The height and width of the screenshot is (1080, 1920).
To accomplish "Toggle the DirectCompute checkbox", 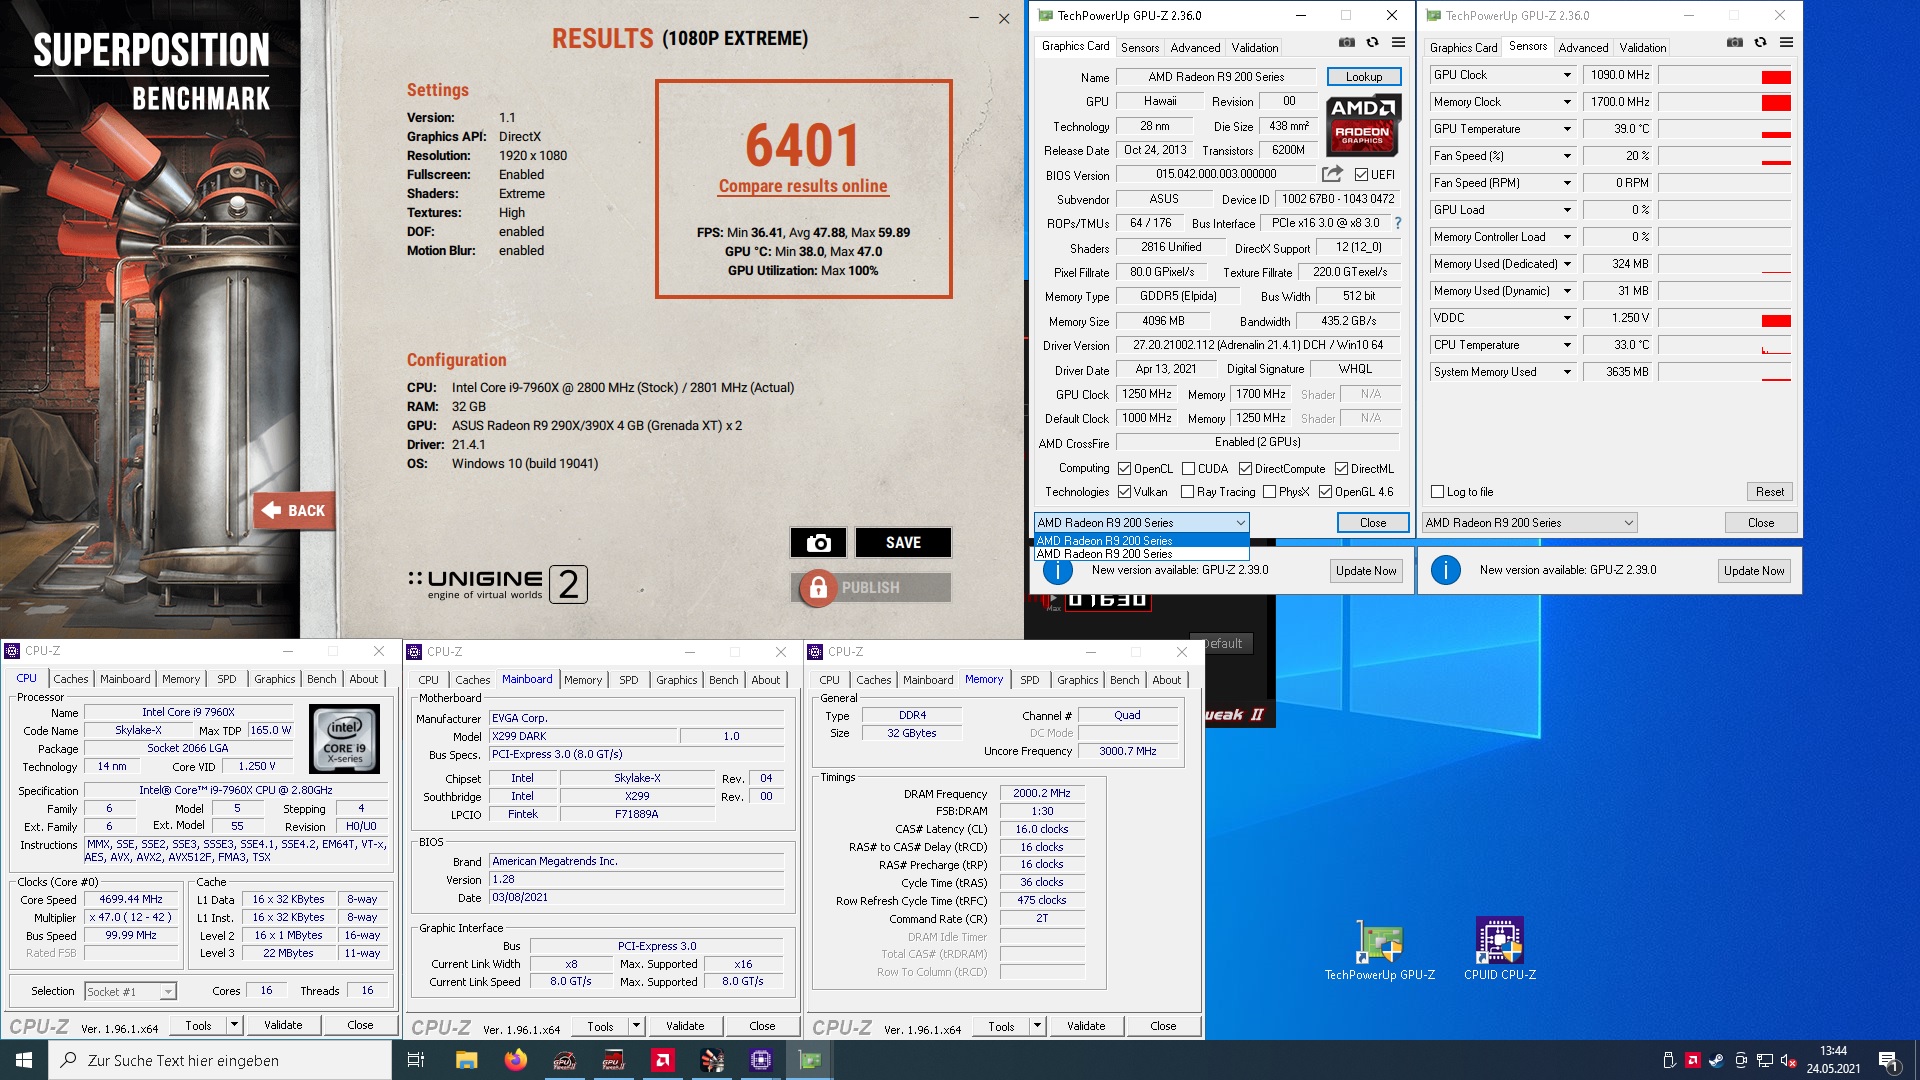I will pos(1245,469).
